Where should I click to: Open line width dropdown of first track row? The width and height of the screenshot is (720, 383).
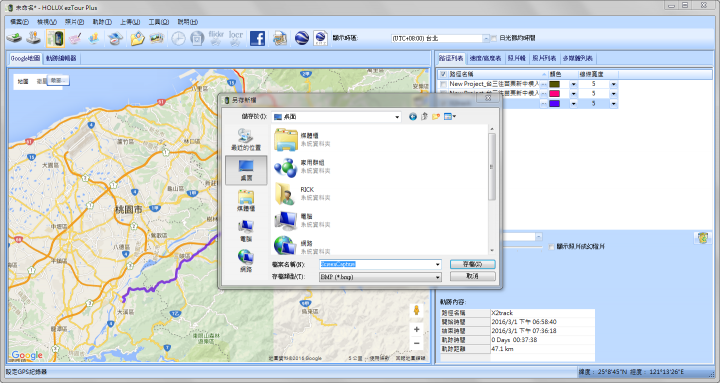[613, 84]
